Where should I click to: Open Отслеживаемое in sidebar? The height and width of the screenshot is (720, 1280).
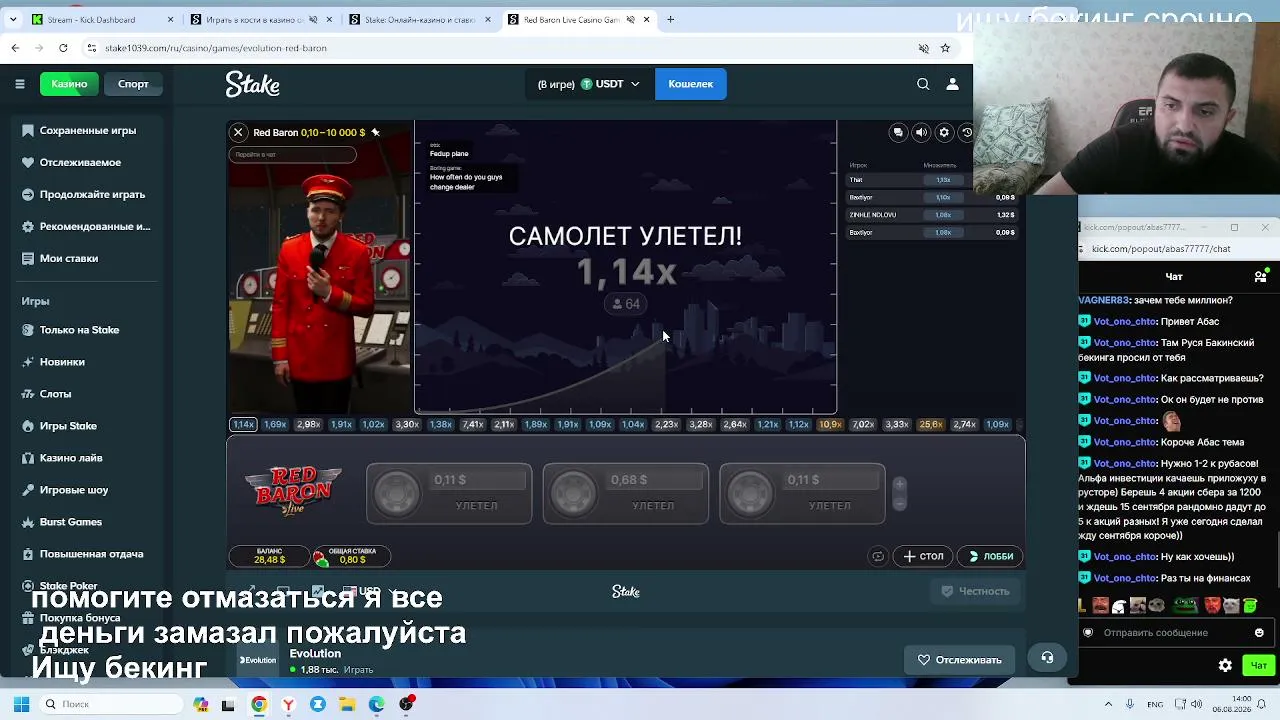pos(86,162)
